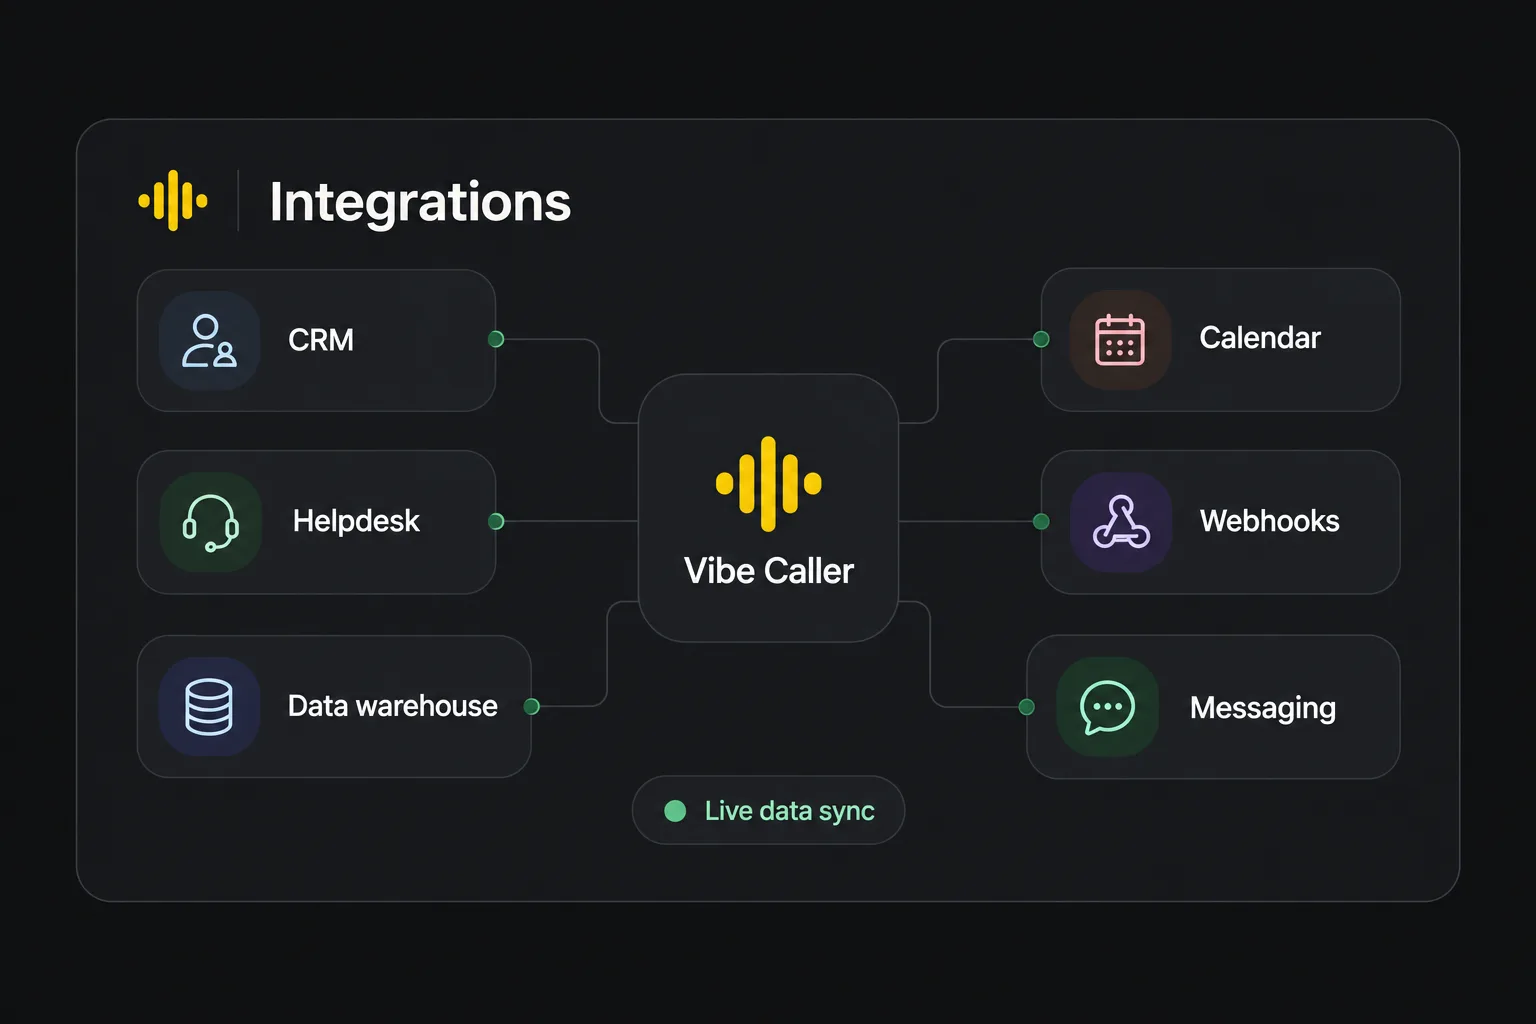
Task: Click the CRM user contacts icon
Action: point(209,341)
